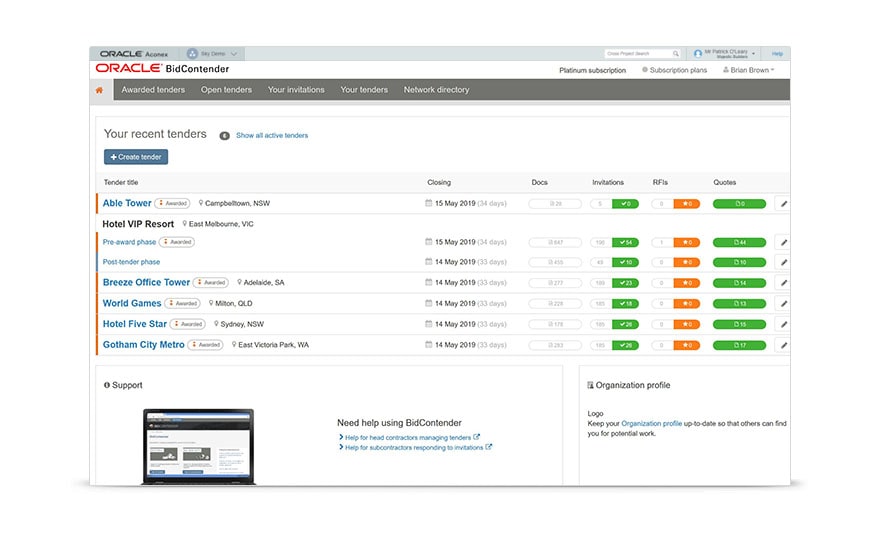
Task: Edit the Post-tender phase pencil icon
Action: point(783,262)
